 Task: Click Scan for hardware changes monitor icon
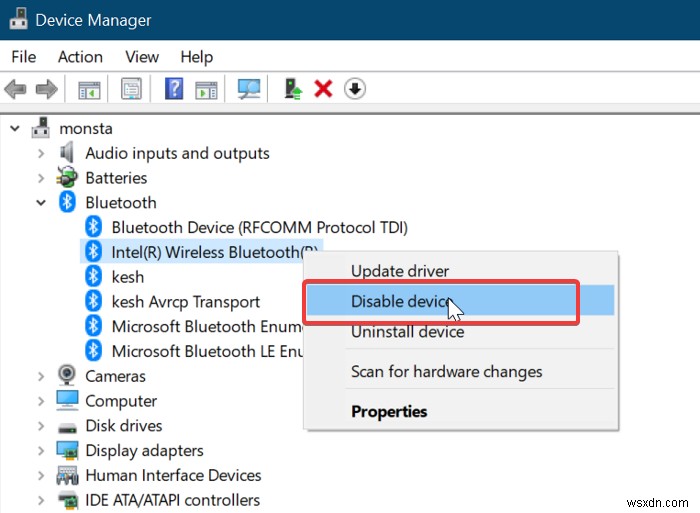pos(249,89)
